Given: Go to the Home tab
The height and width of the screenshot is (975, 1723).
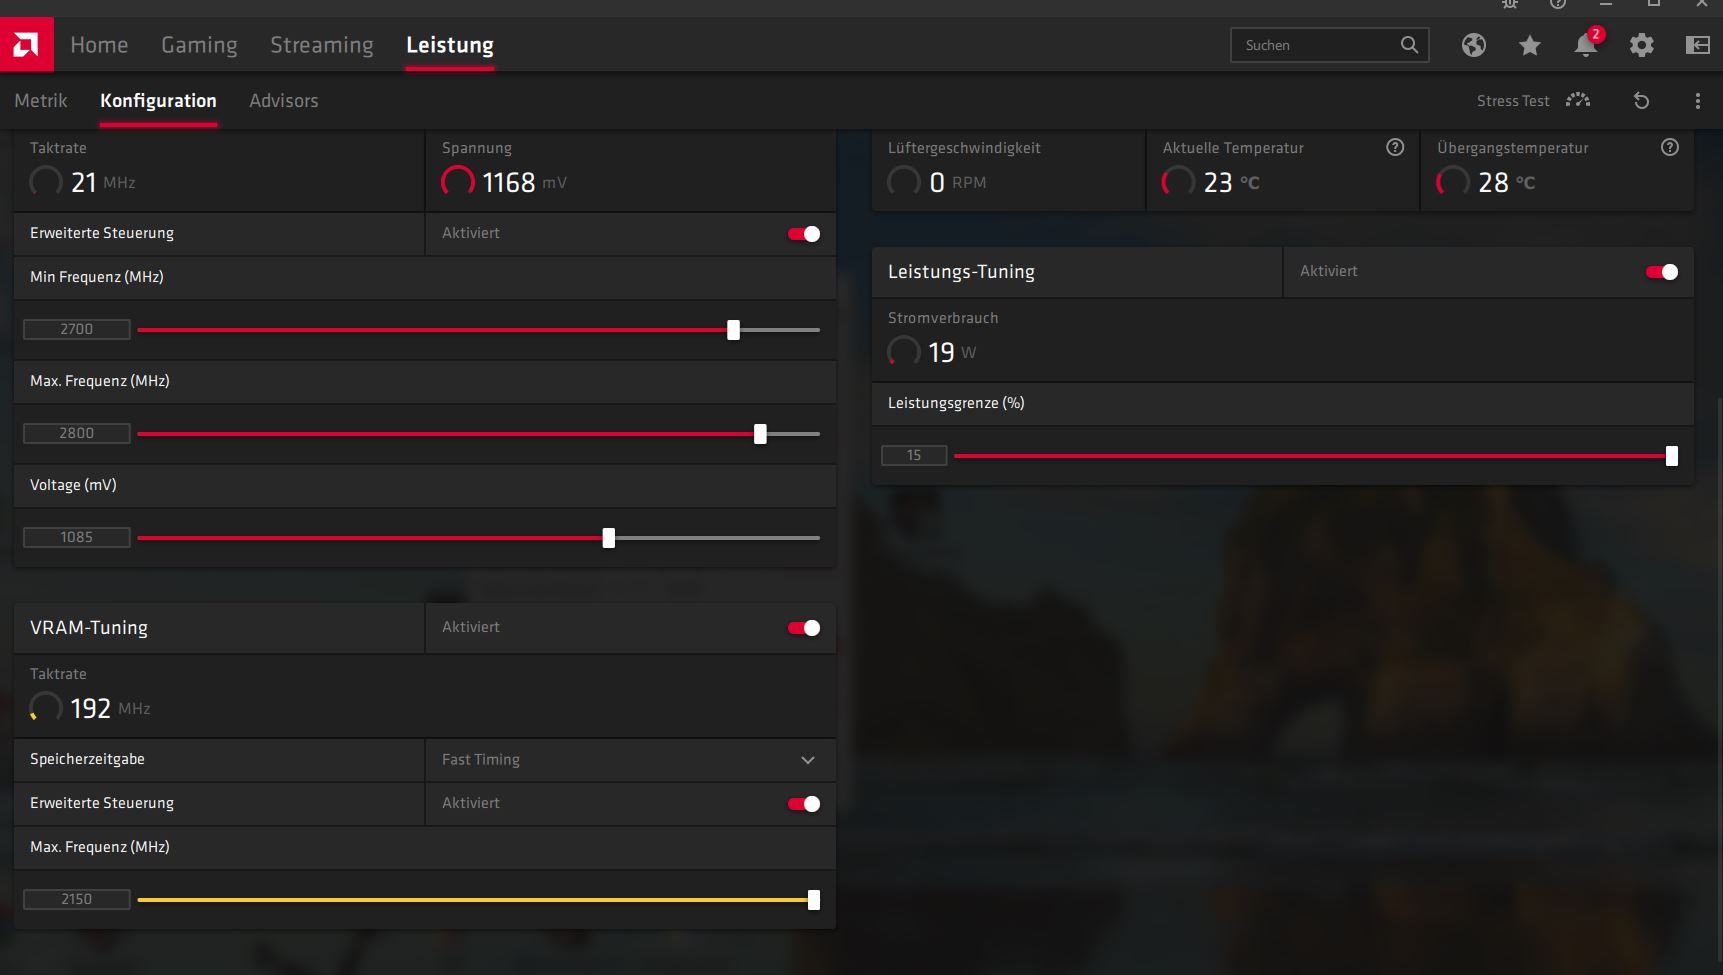Looking at the screenshot, I should (99, 45).
